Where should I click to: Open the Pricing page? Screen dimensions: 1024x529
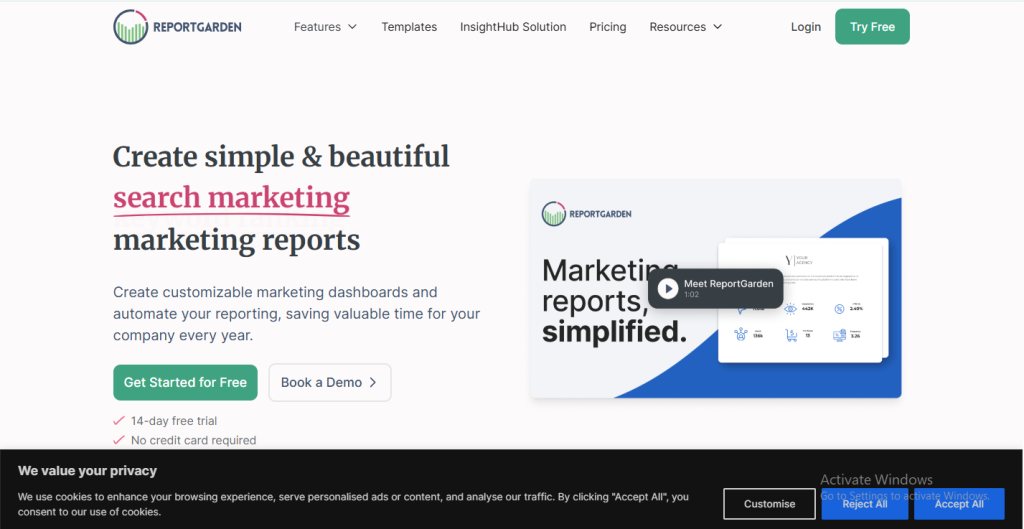coord(608,27)
